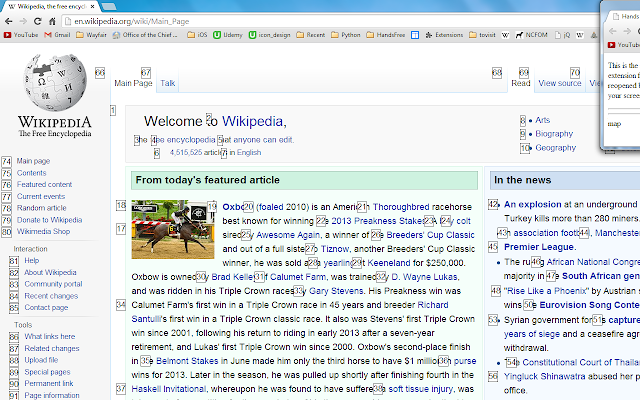Image resolution: width=640 pixels, height=400 pixels.
Task: Open the iOS bookmarks folder
Action: (197, 35)
